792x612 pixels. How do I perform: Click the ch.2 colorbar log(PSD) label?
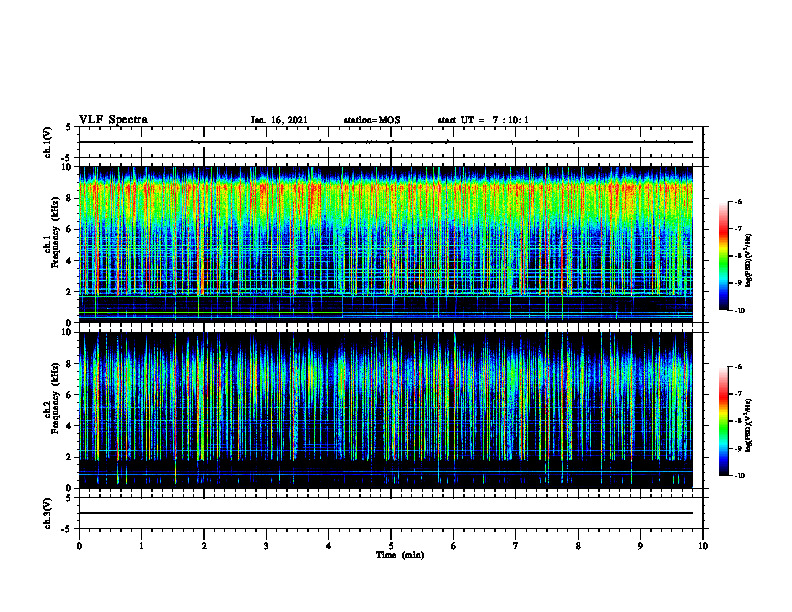[x=749, y=425]
